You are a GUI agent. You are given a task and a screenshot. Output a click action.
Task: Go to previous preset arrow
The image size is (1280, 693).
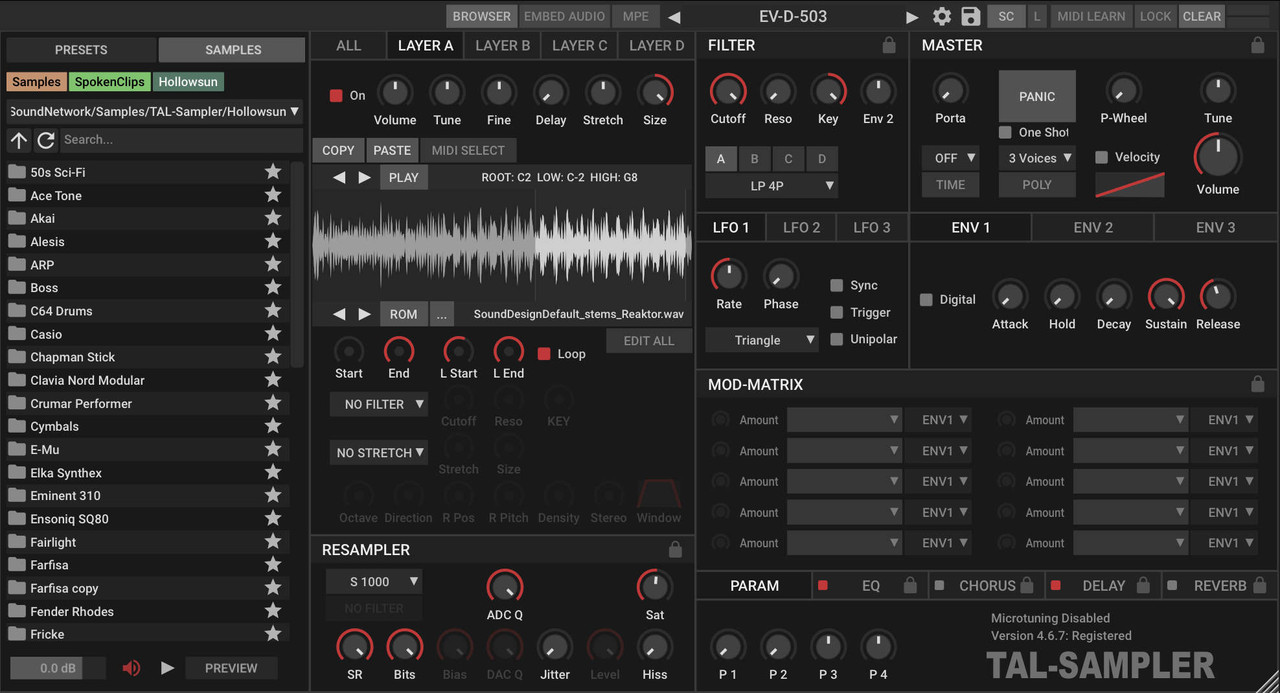coord(674,17)
